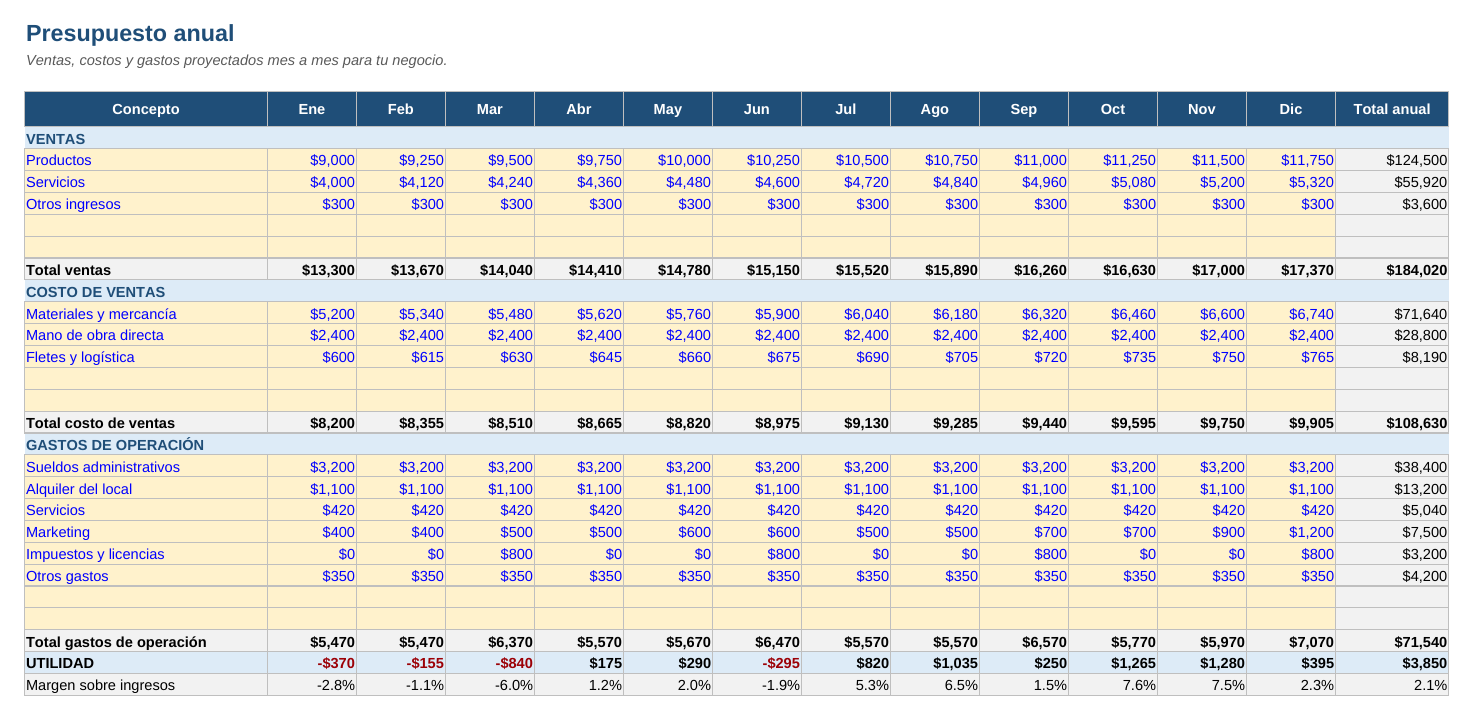Screen dimensions: 1473x720
Task: Select Total ventas annual value $184,020
Action: coord(1392,270)
